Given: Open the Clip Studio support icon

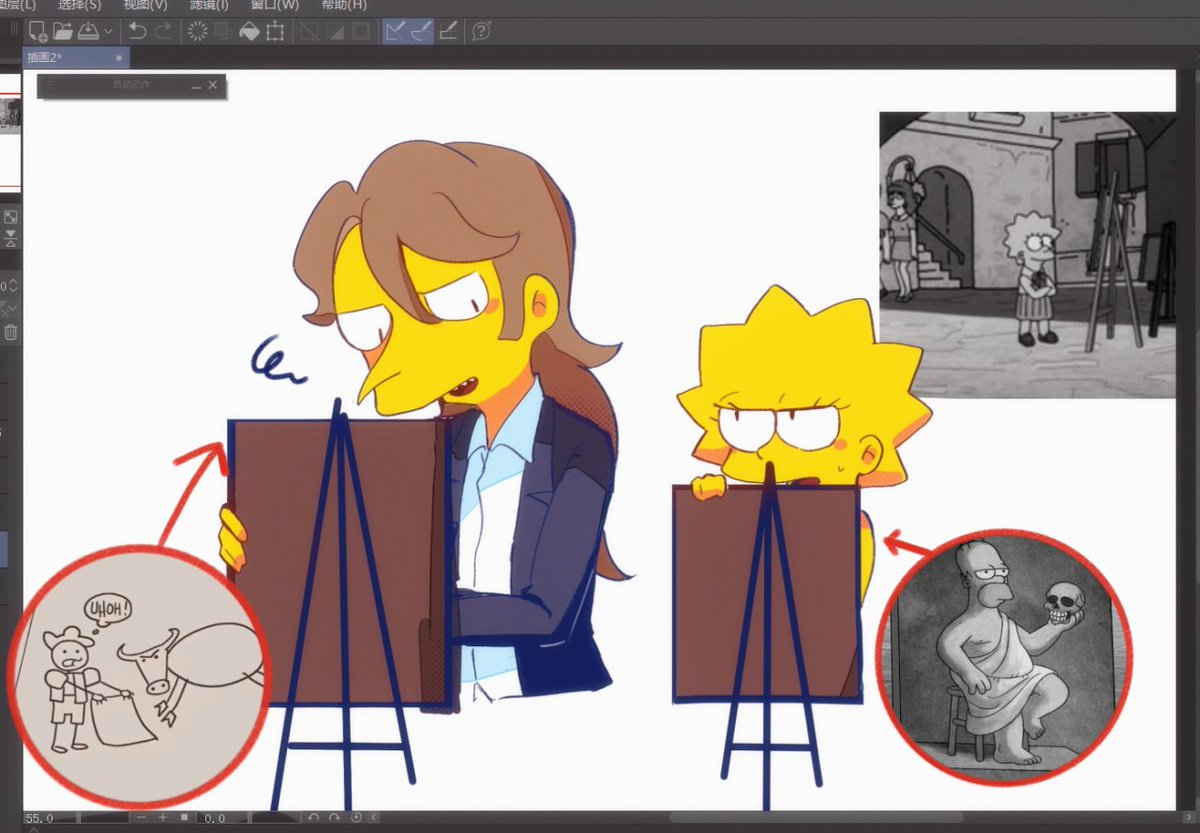Looking at the screenshot, I should click(x=481, y=31).
